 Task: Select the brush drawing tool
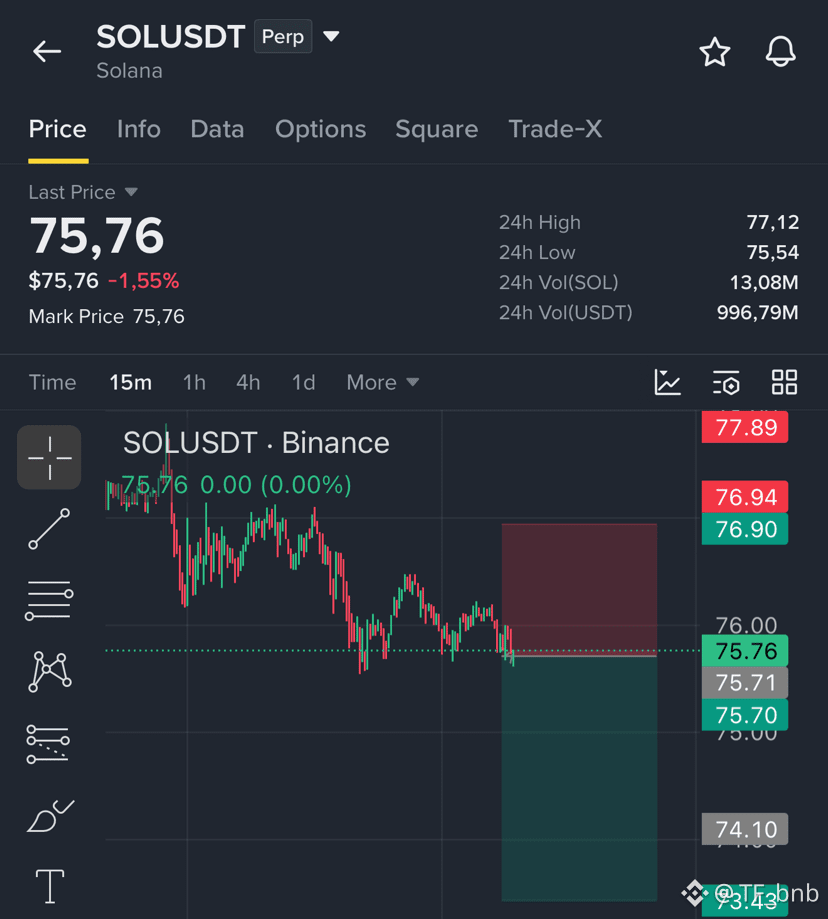coord(50,816)
